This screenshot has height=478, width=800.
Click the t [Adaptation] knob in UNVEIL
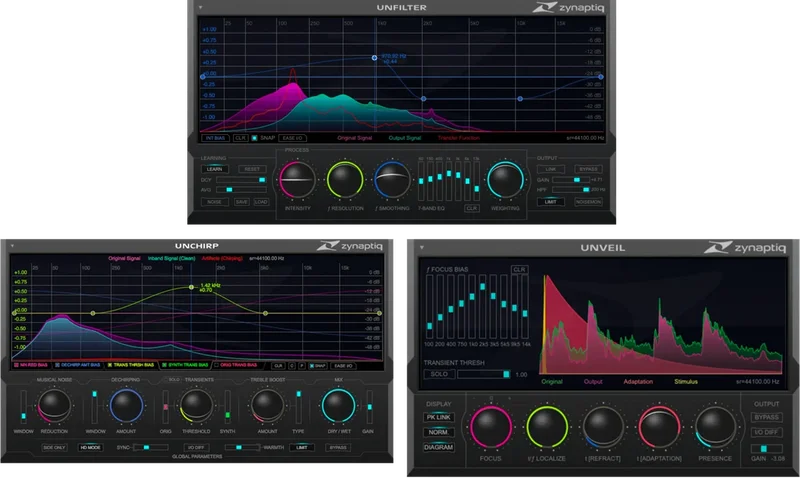coord(659,426)
